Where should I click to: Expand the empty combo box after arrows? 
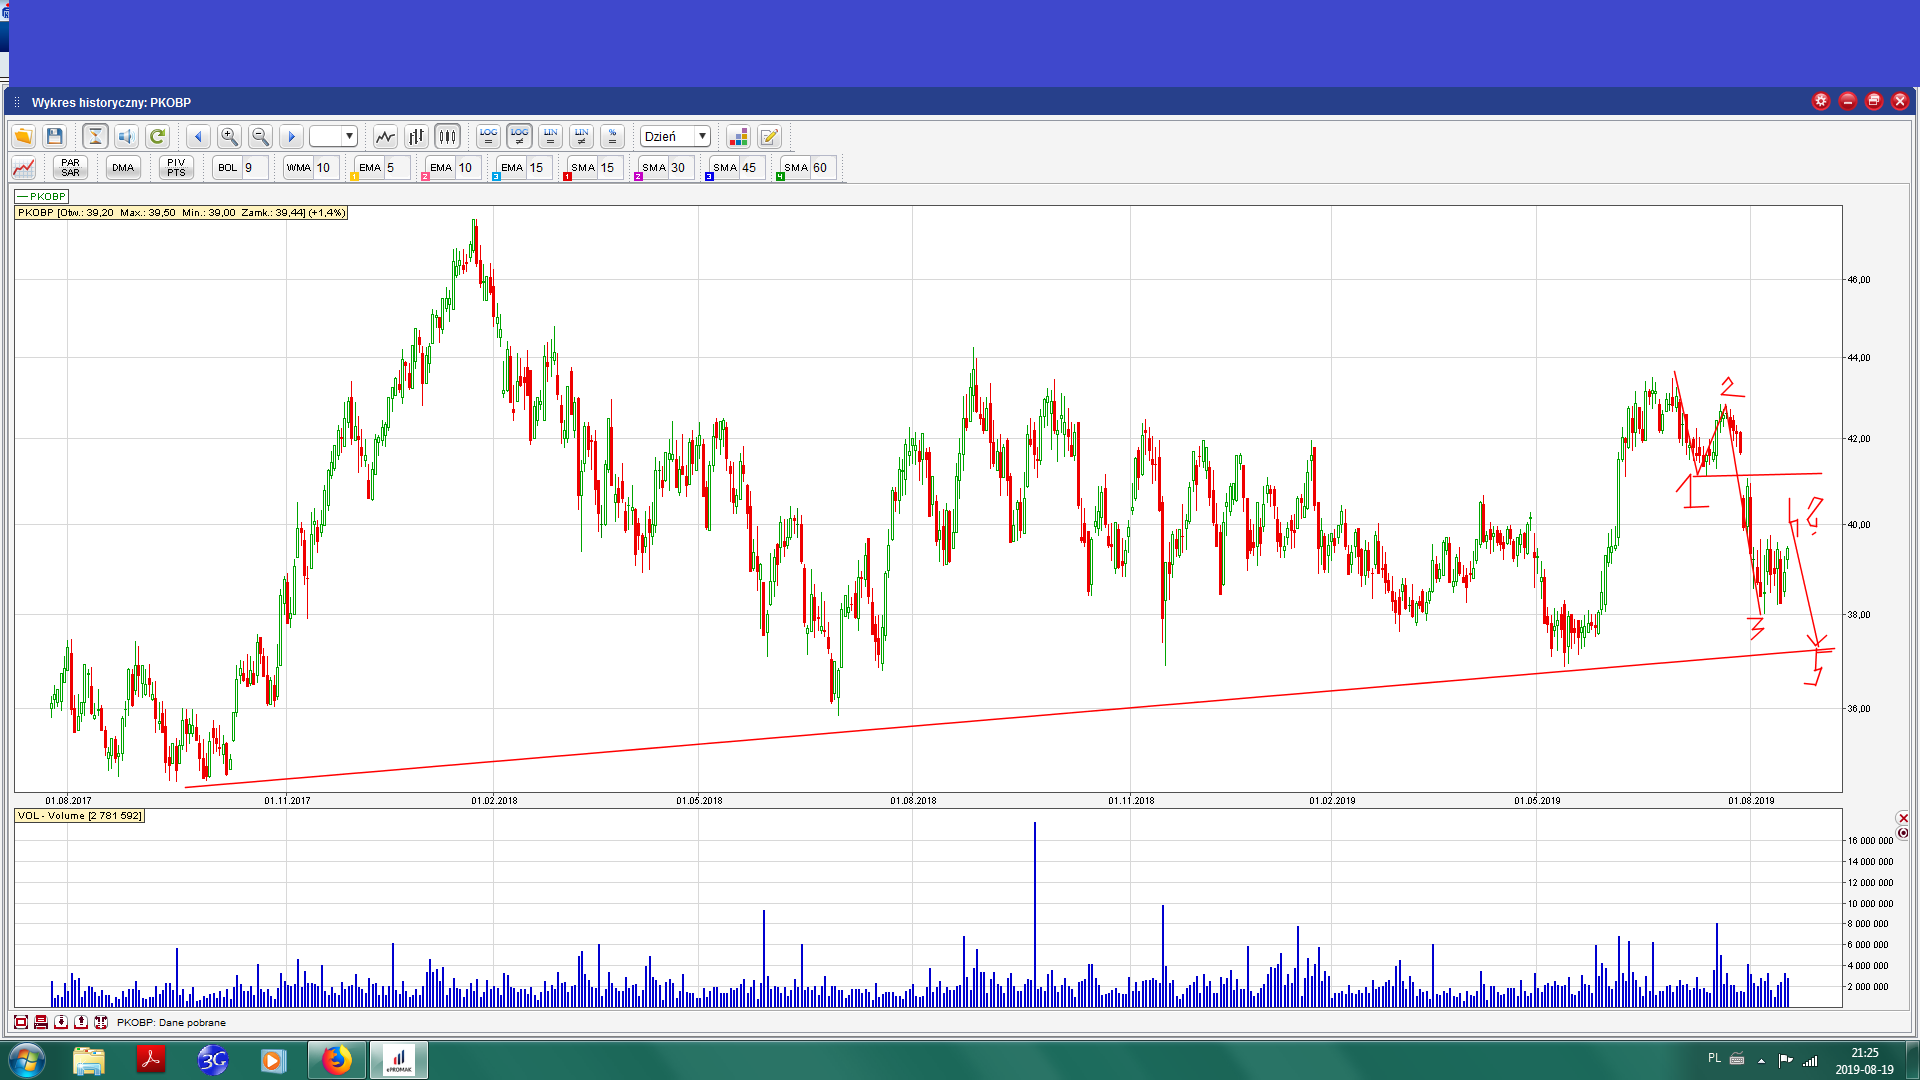[x=349, y=136]
